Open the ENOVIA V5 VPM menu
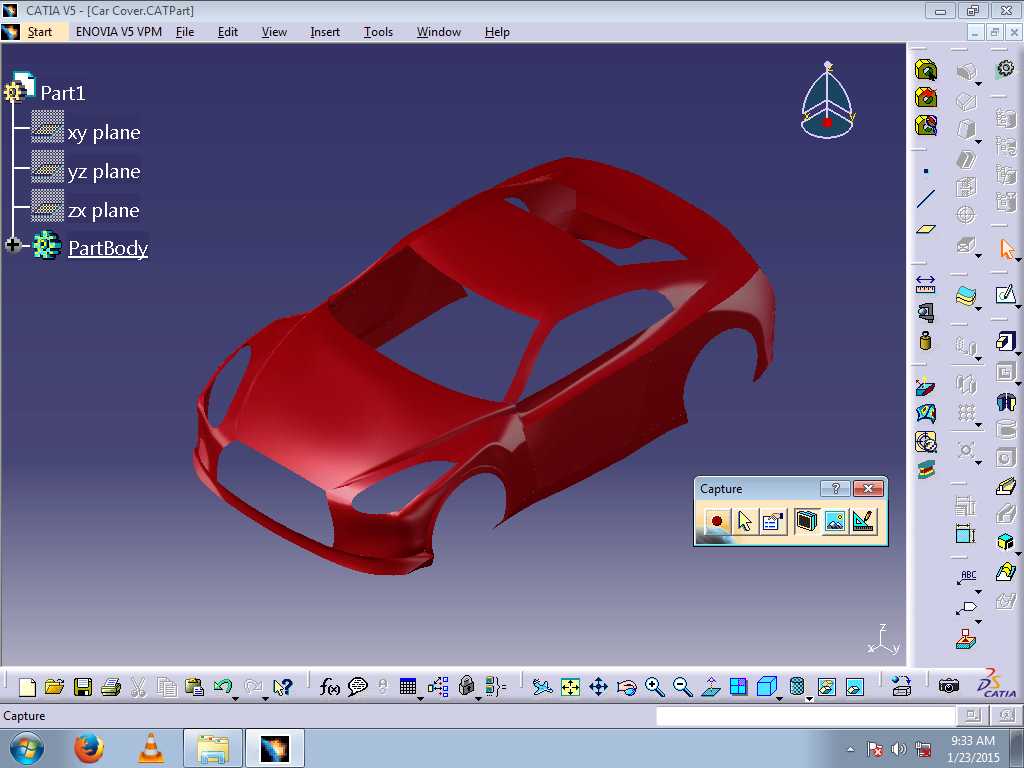This screenshot has height=768, width=1024. [x=119, y=31]
